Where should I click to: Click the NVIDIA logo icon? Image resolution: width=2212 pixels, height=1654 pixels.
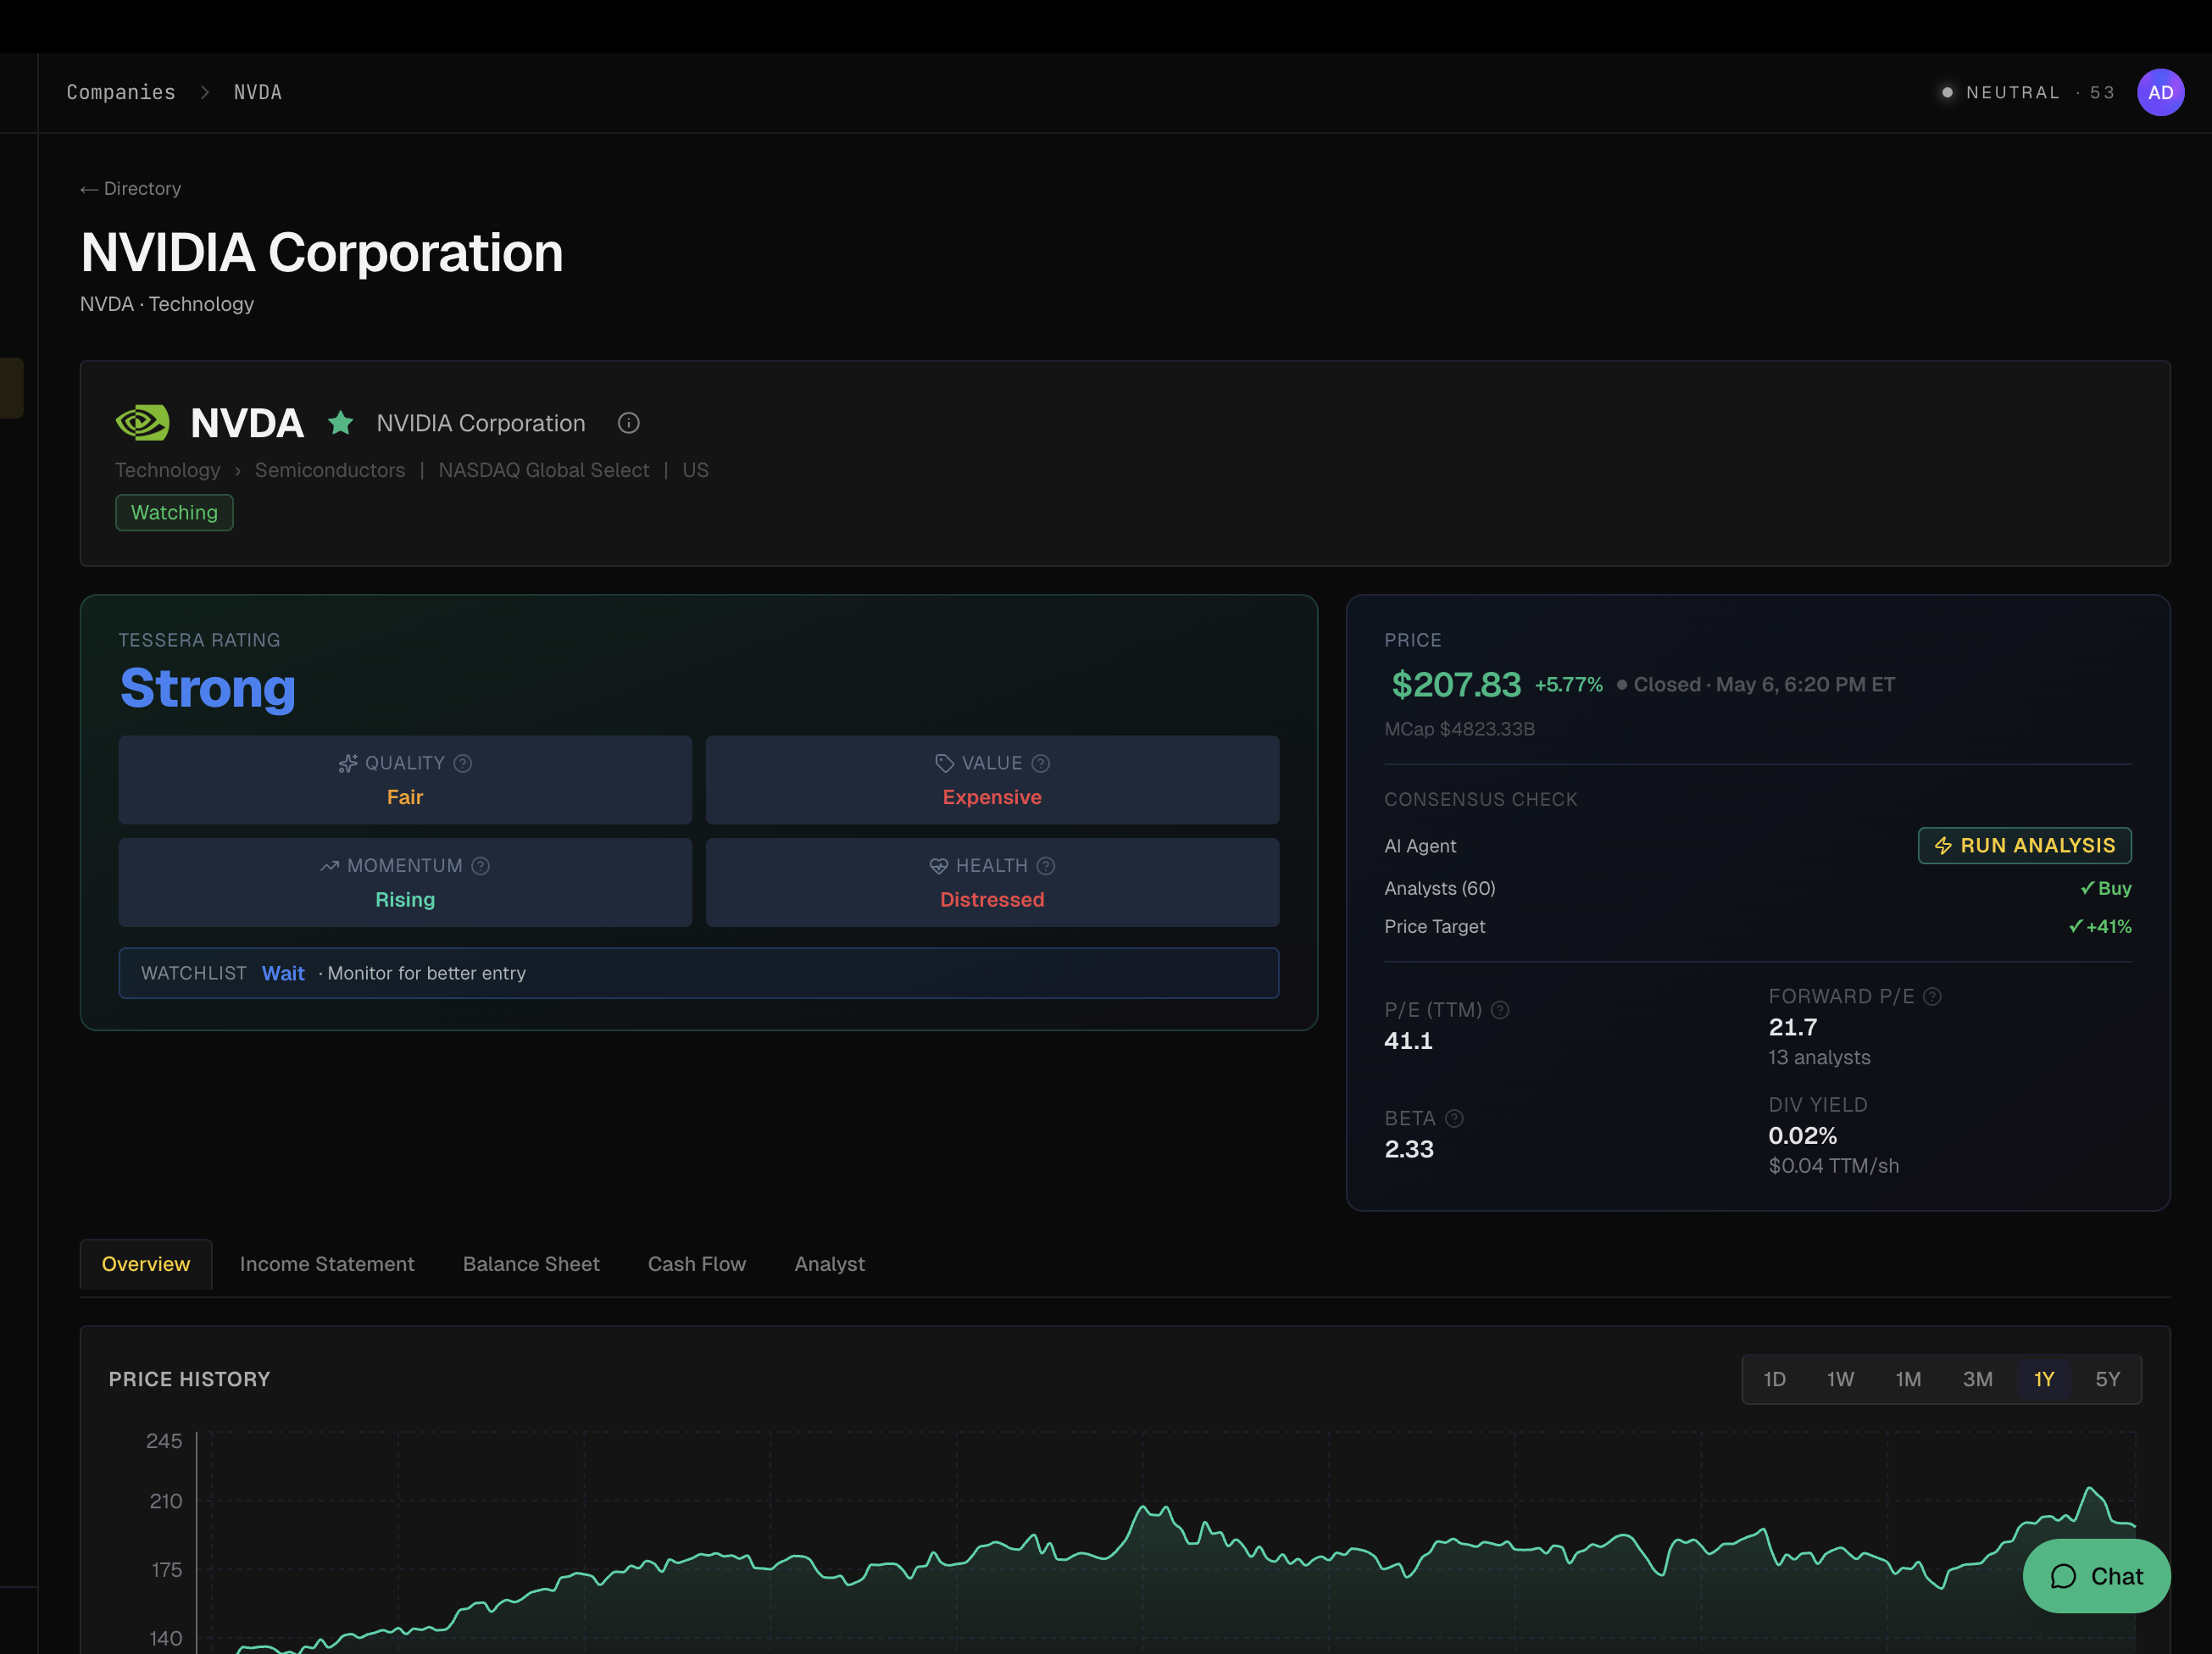click(142, 423)
